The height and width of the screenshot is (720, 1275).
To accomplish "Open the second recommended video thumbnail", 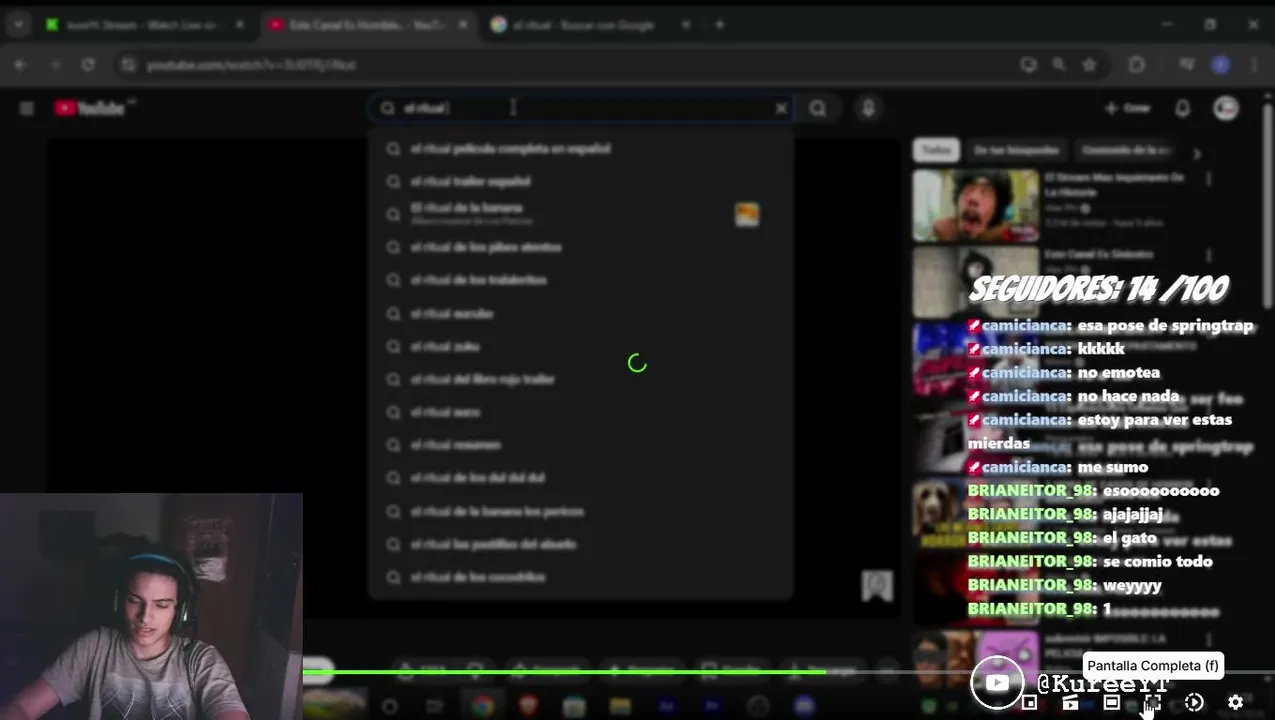I will pos(975,282).
